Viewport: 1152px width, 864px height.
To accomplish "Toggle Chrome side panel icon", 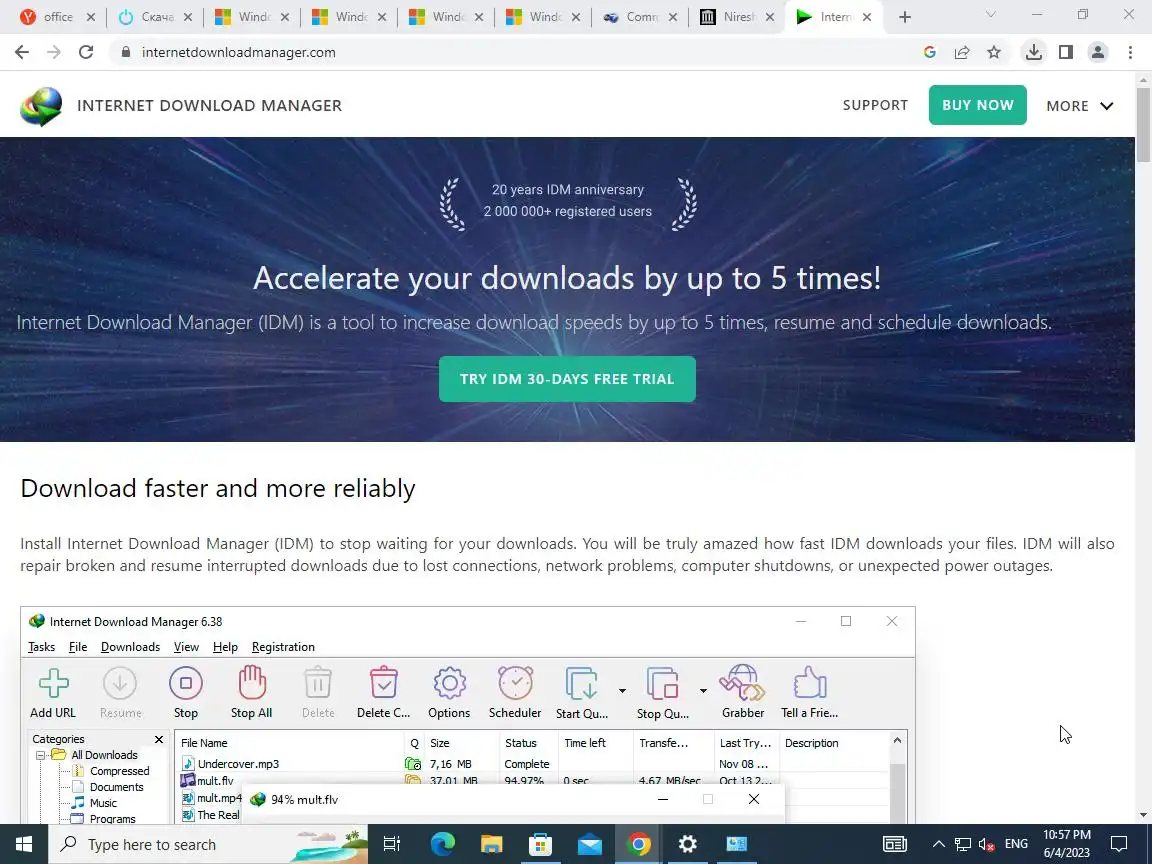I will point(1066,52).
